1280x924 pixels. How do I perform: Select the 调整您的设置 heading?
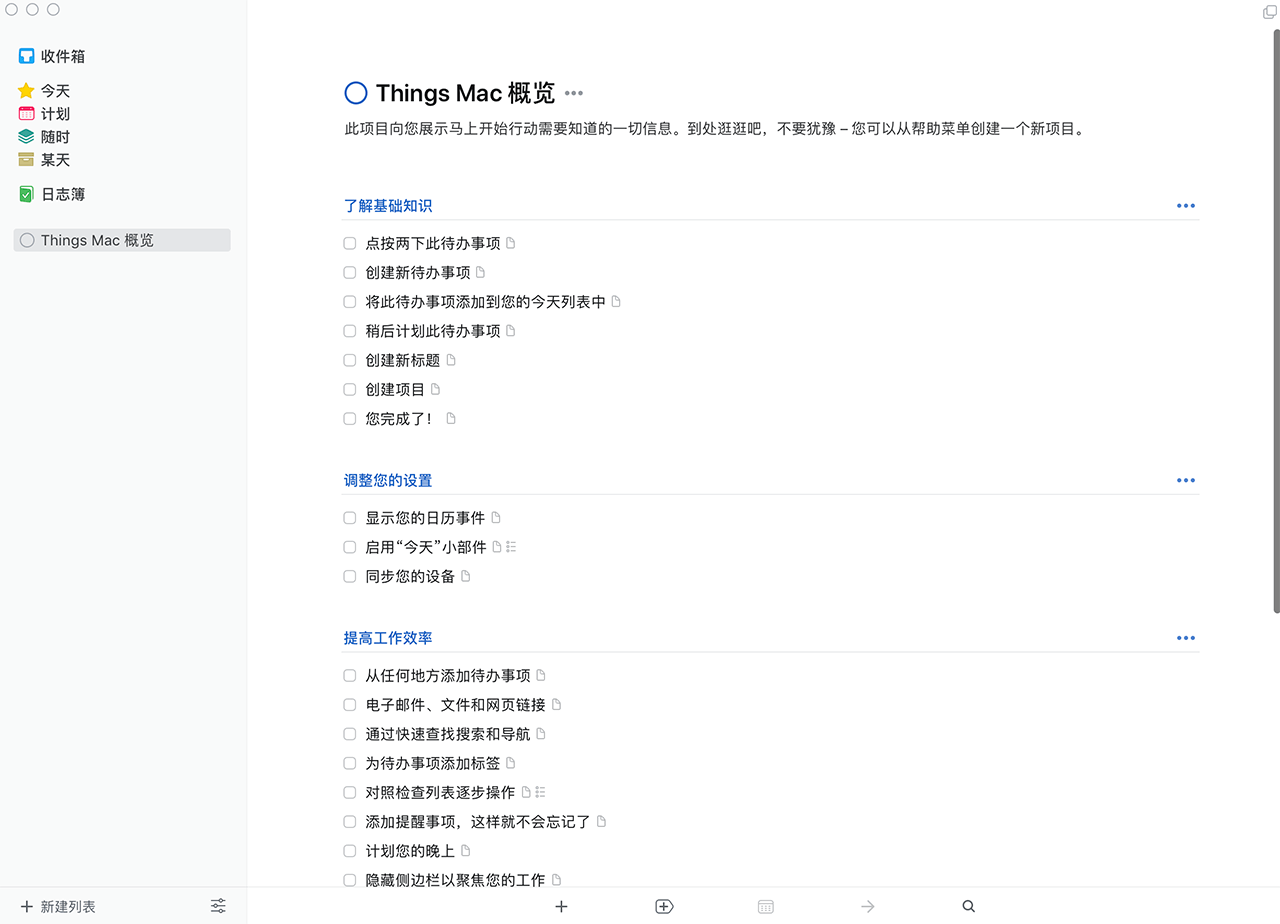pos(388,480)
